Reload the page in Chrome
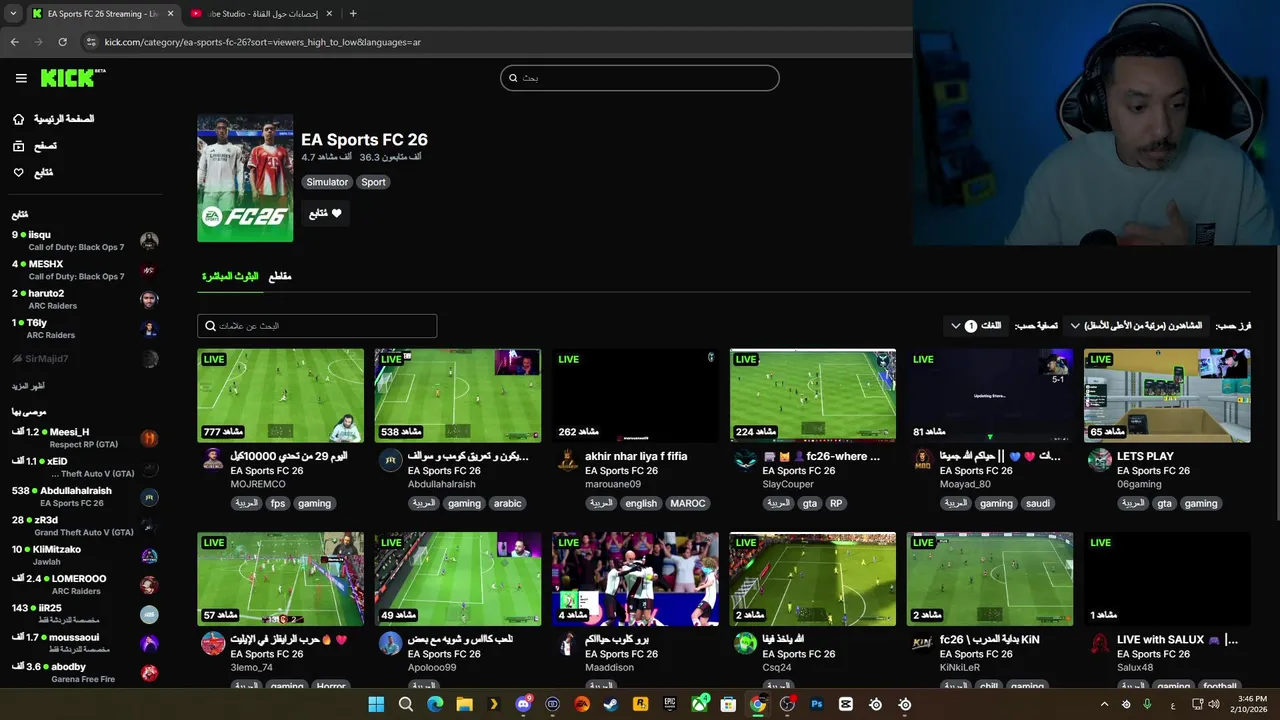This screenshot has width=1280, height=720. 62,42
